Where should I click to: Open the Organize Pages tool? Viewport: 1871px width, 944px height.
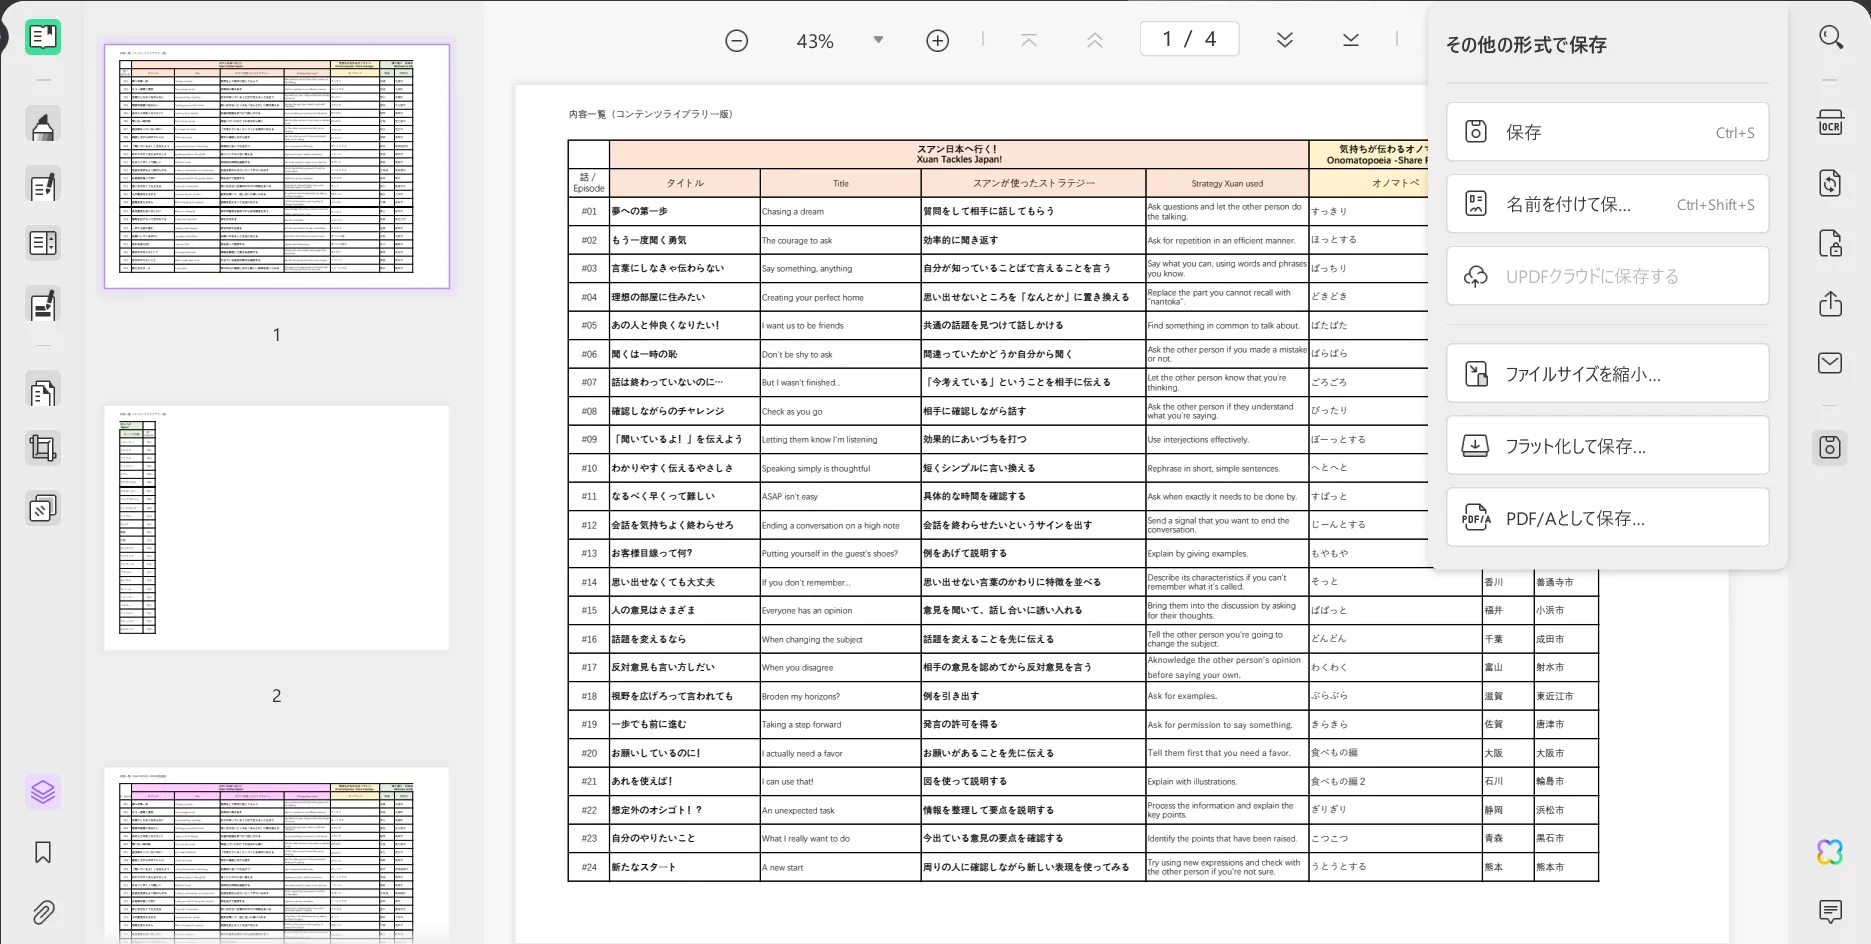coord(42,392)
